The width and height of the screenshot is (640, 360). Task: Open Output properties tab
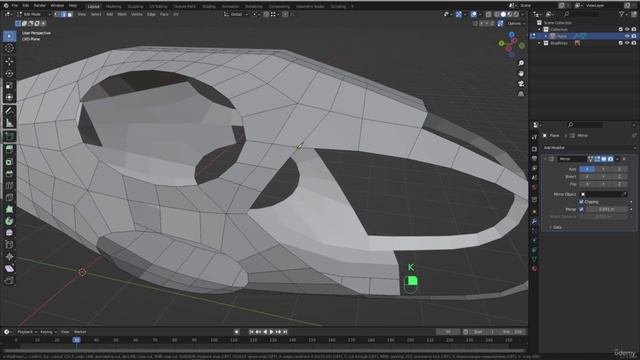(x=534, y=158)
